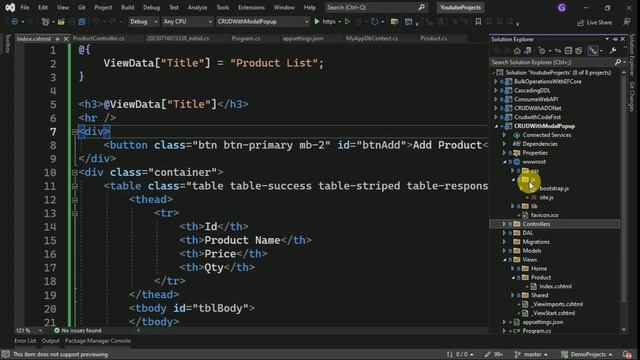Open the 121 % zoom level dropdown

(x=29, y=331)
